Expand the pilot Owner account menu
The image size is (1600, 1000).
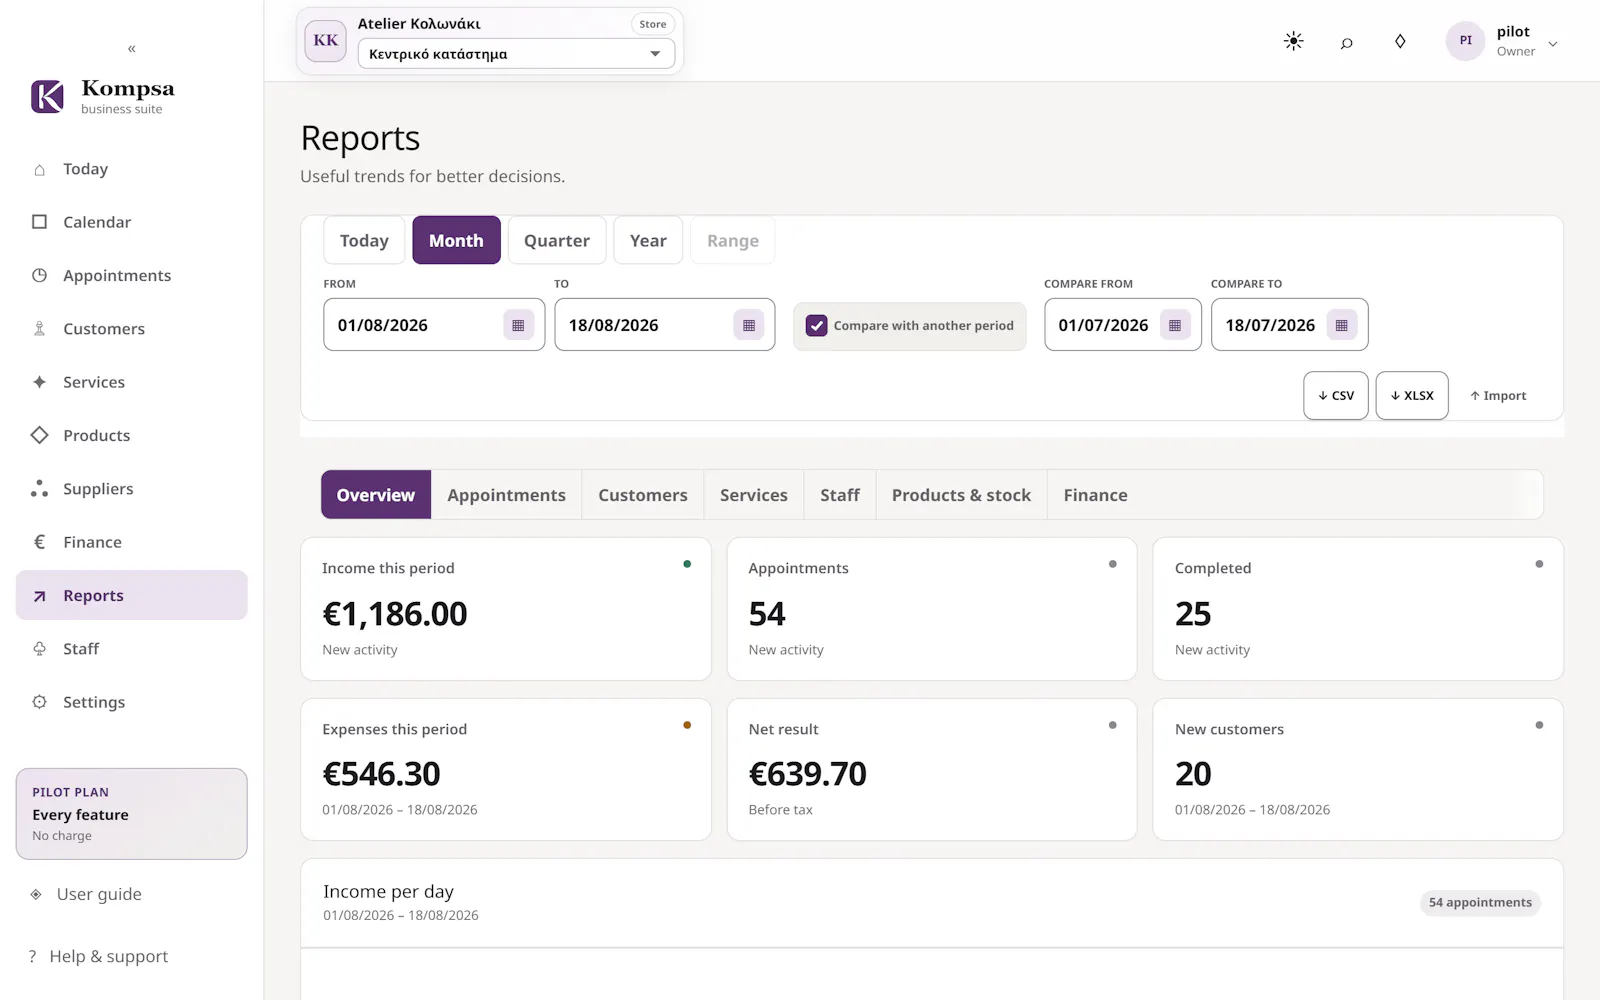[1553, 44]
